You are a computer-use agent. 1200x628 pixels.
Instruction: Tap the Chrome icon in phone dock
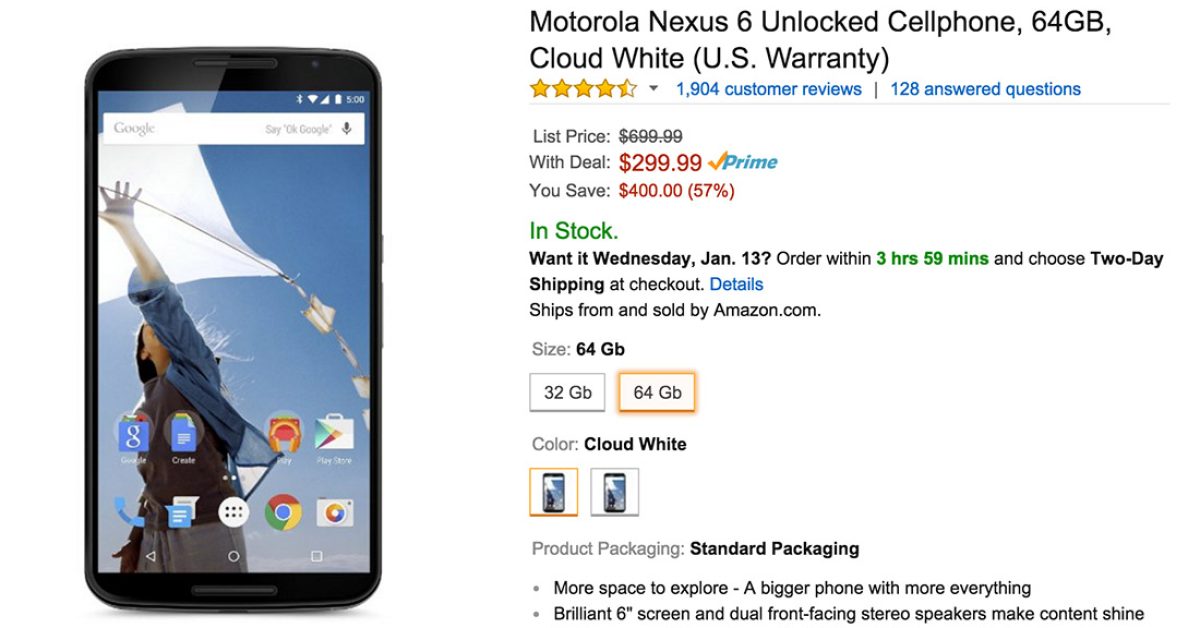click(x=284, y=513)
